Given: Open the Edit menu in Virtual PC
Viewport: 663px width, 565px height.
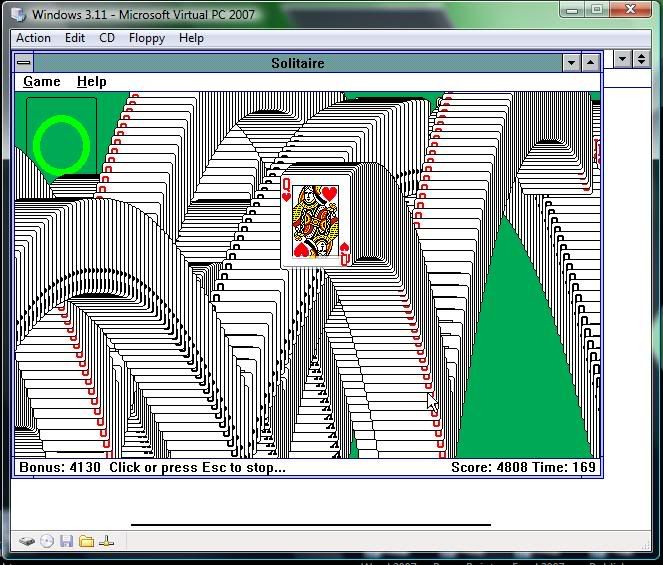Looking at the screenshot, I should tap(75, 38).
